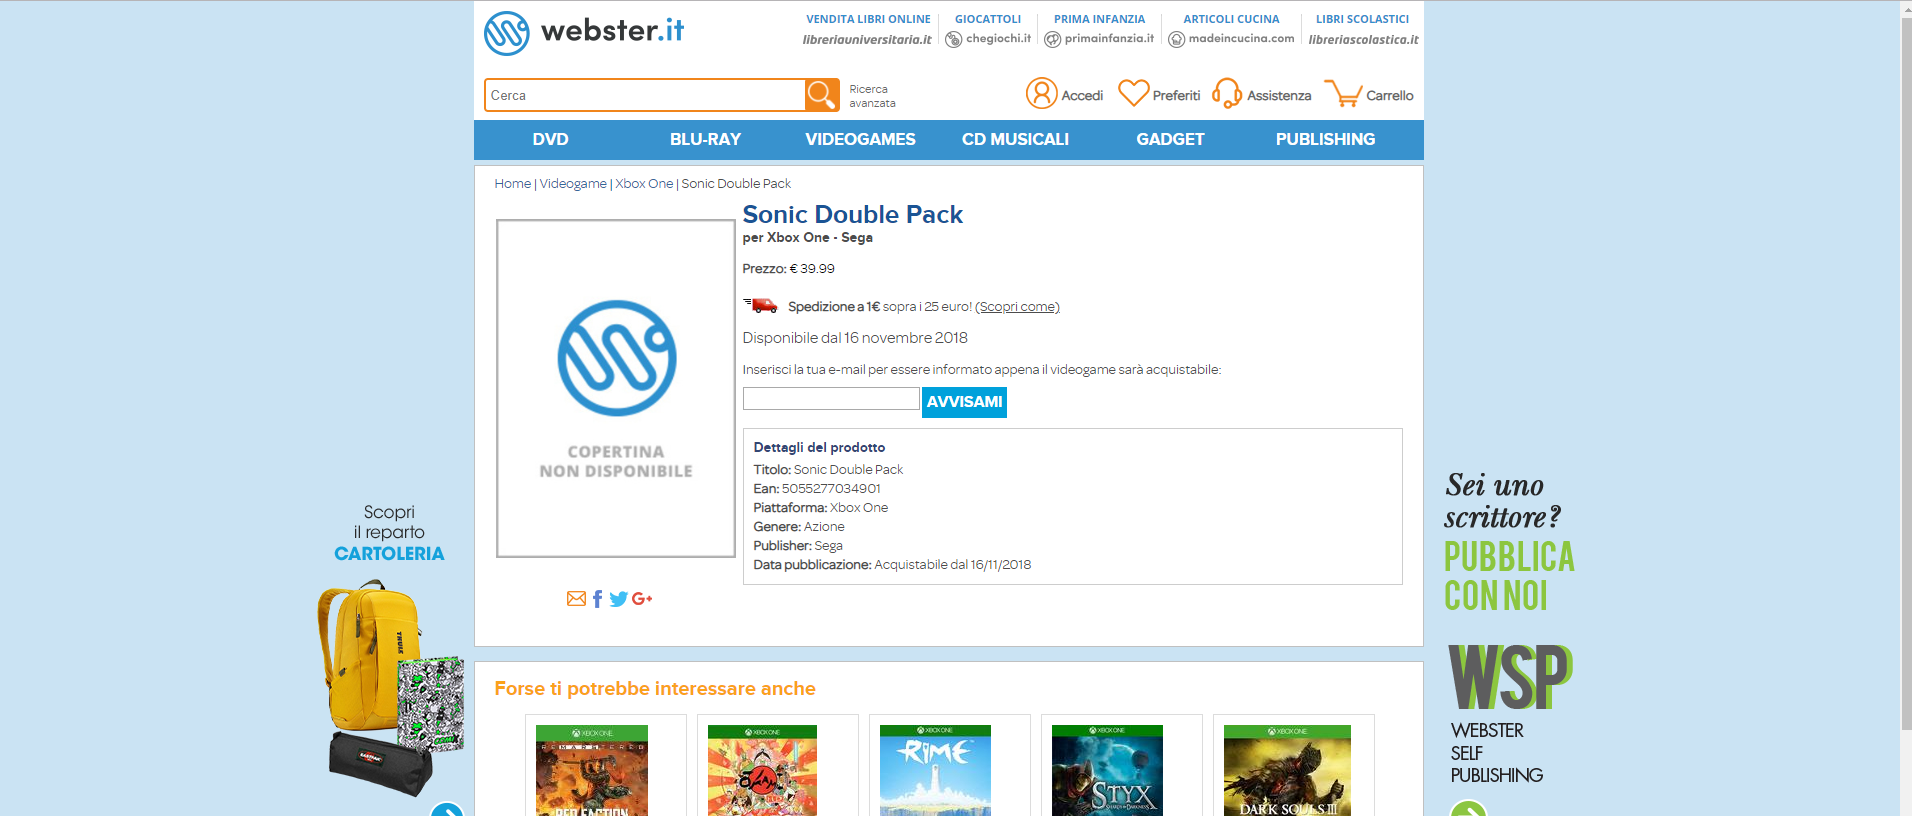Screen dimensions: 1912x816
Task: Follow the Xbox One breadcrumb link
Action: coord(644,184)
